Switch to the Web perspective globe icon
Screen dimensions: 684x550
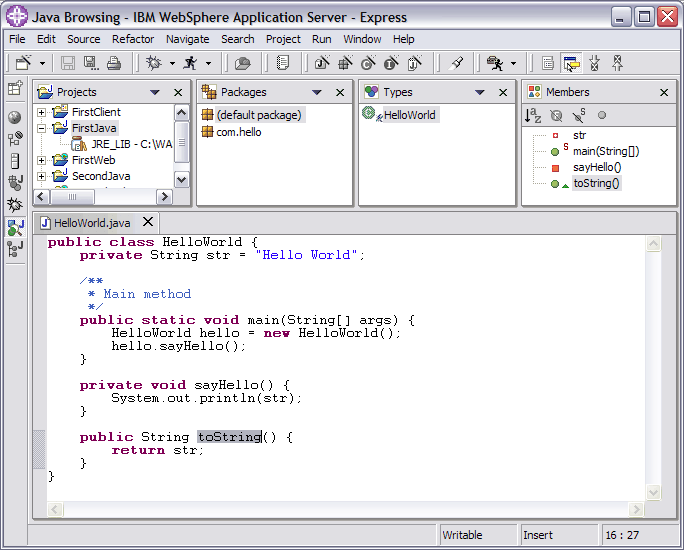coord(15,117)
